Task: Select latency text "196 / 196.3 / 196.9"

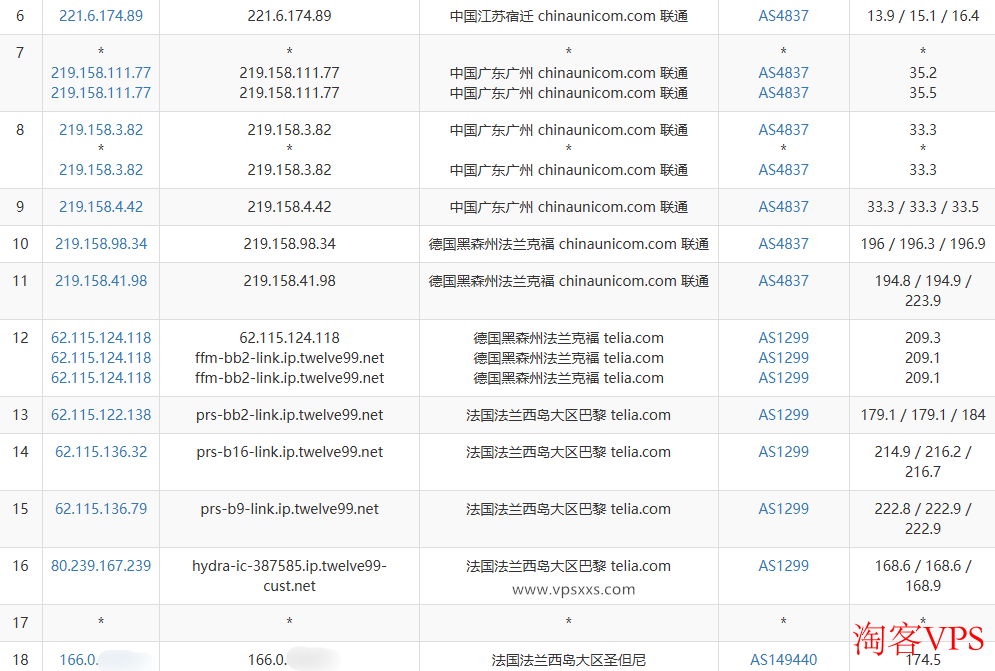Action: click(923, 244)
